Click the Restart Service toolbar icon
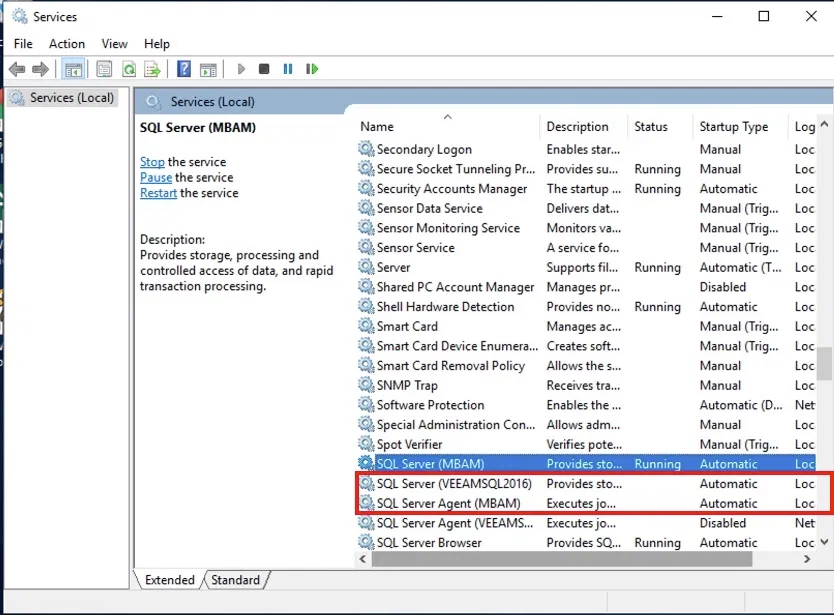The image size is (834, 615). click(312, 69)
